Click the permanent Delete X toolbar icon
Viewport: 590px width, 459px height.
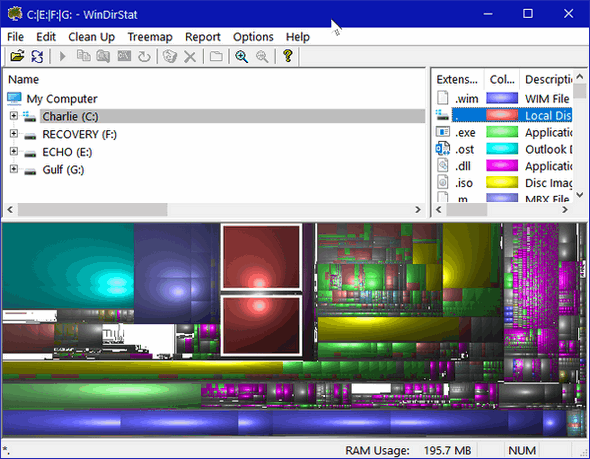tap(190, 57)
